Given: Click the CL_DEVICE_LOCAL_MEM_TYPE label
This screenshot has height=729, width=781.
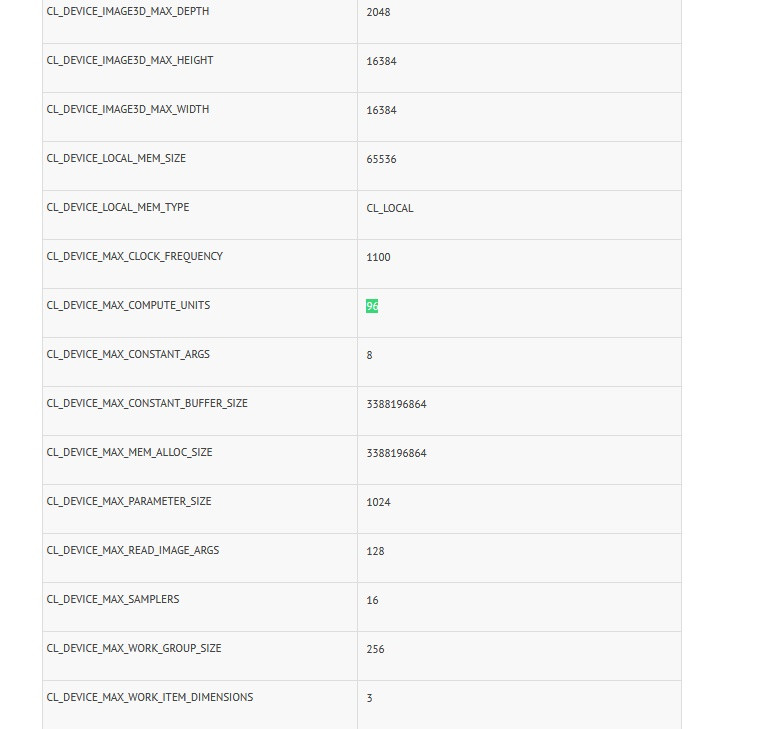Looking at the screenshot, I should [x=118, y=207].
